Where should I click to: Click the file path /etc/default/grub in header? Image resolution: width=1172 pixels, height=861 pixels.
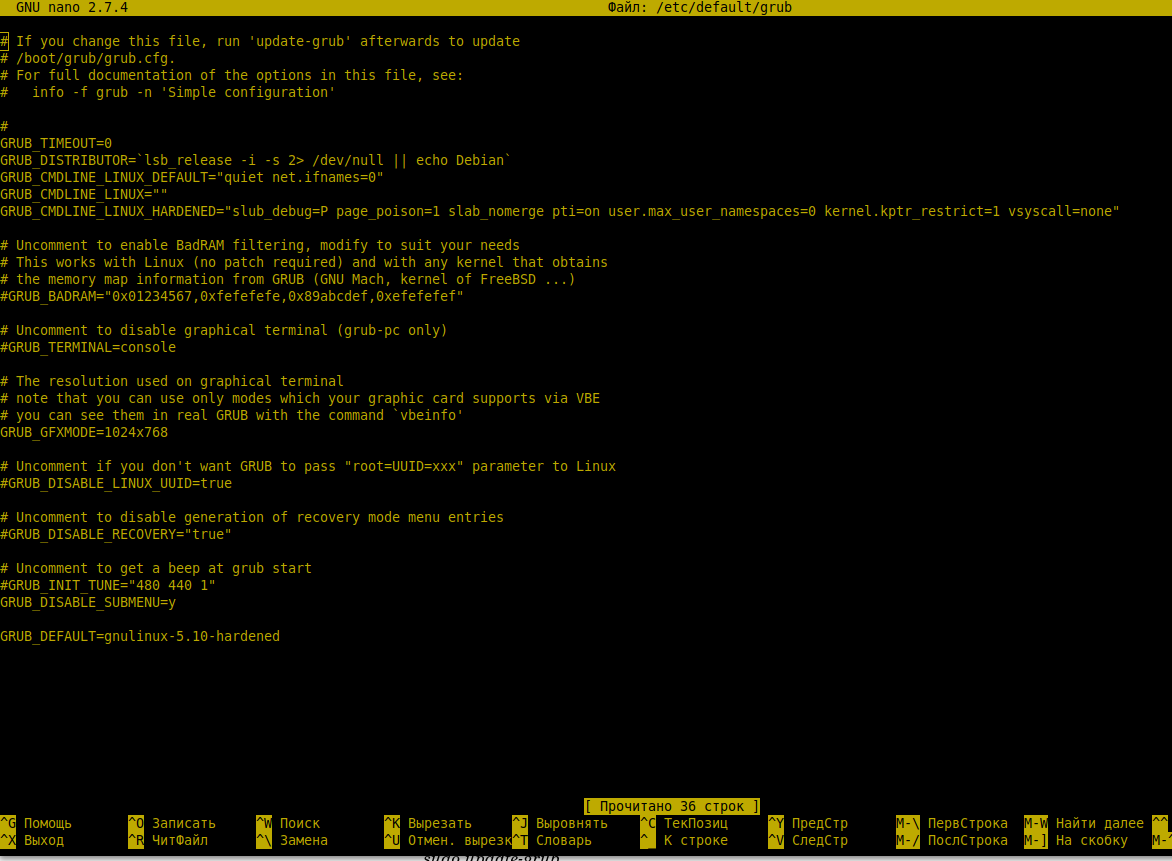[x=724, y=7]
